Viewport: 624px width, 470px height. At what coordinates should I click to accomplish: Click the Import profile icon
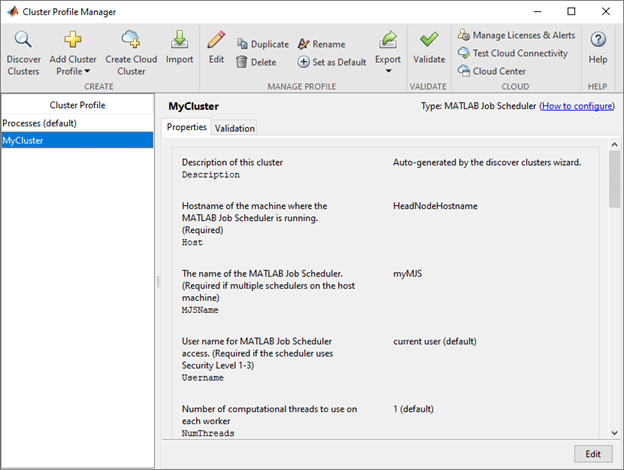[x=179, y=41]
